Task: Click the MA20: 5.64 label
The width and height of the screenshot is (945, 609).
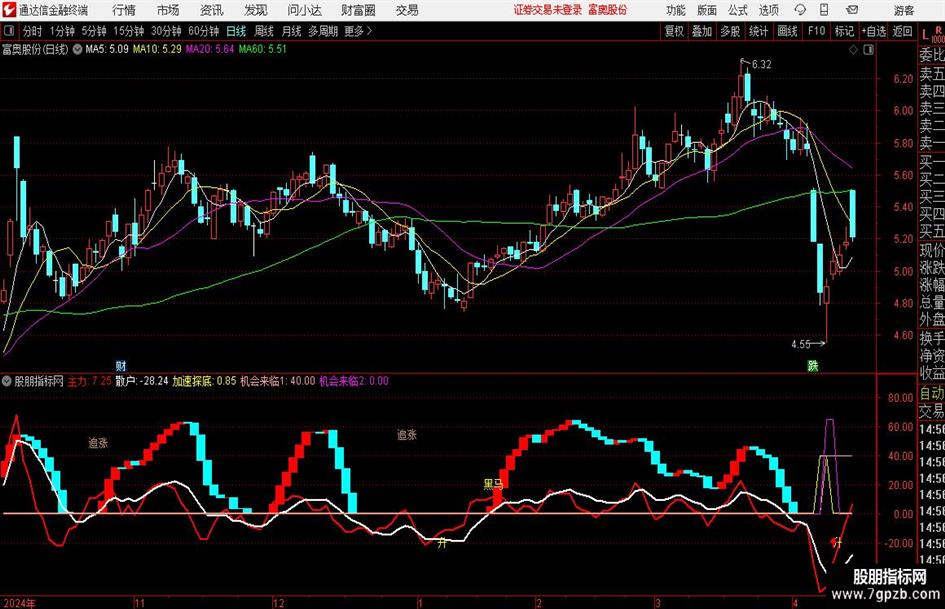Action: [x=210, y=49]
